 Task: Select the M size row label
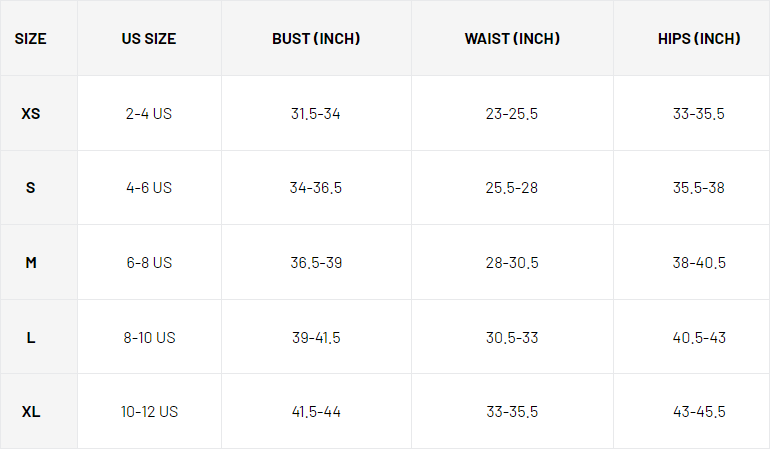point(31,263)
